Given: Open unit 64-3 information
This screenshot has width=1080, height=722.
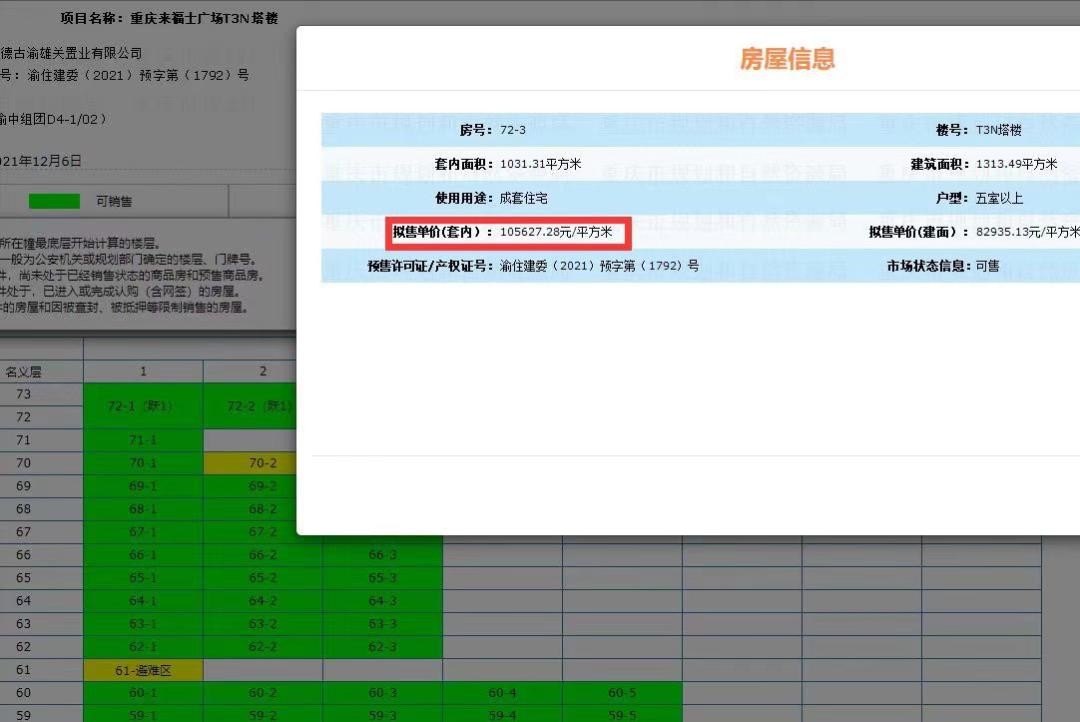Looking at the screenshot, I should click(x=382, y=601).
